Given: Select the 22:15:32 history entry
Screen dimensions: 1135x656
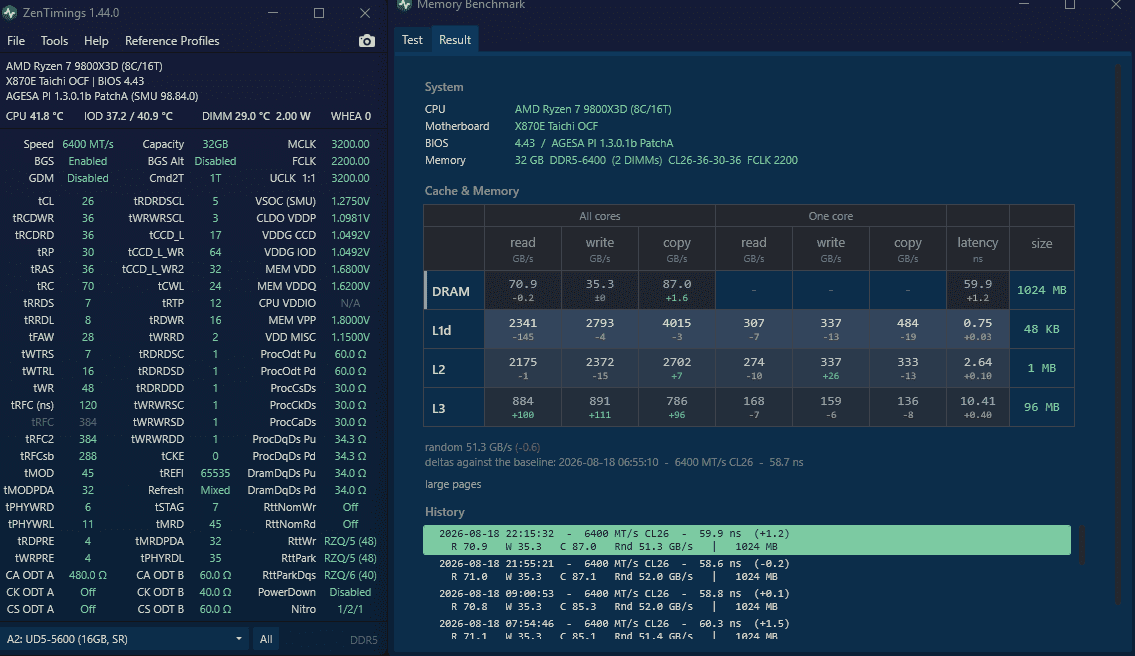Looking at the screenshot, I should 746,540.
